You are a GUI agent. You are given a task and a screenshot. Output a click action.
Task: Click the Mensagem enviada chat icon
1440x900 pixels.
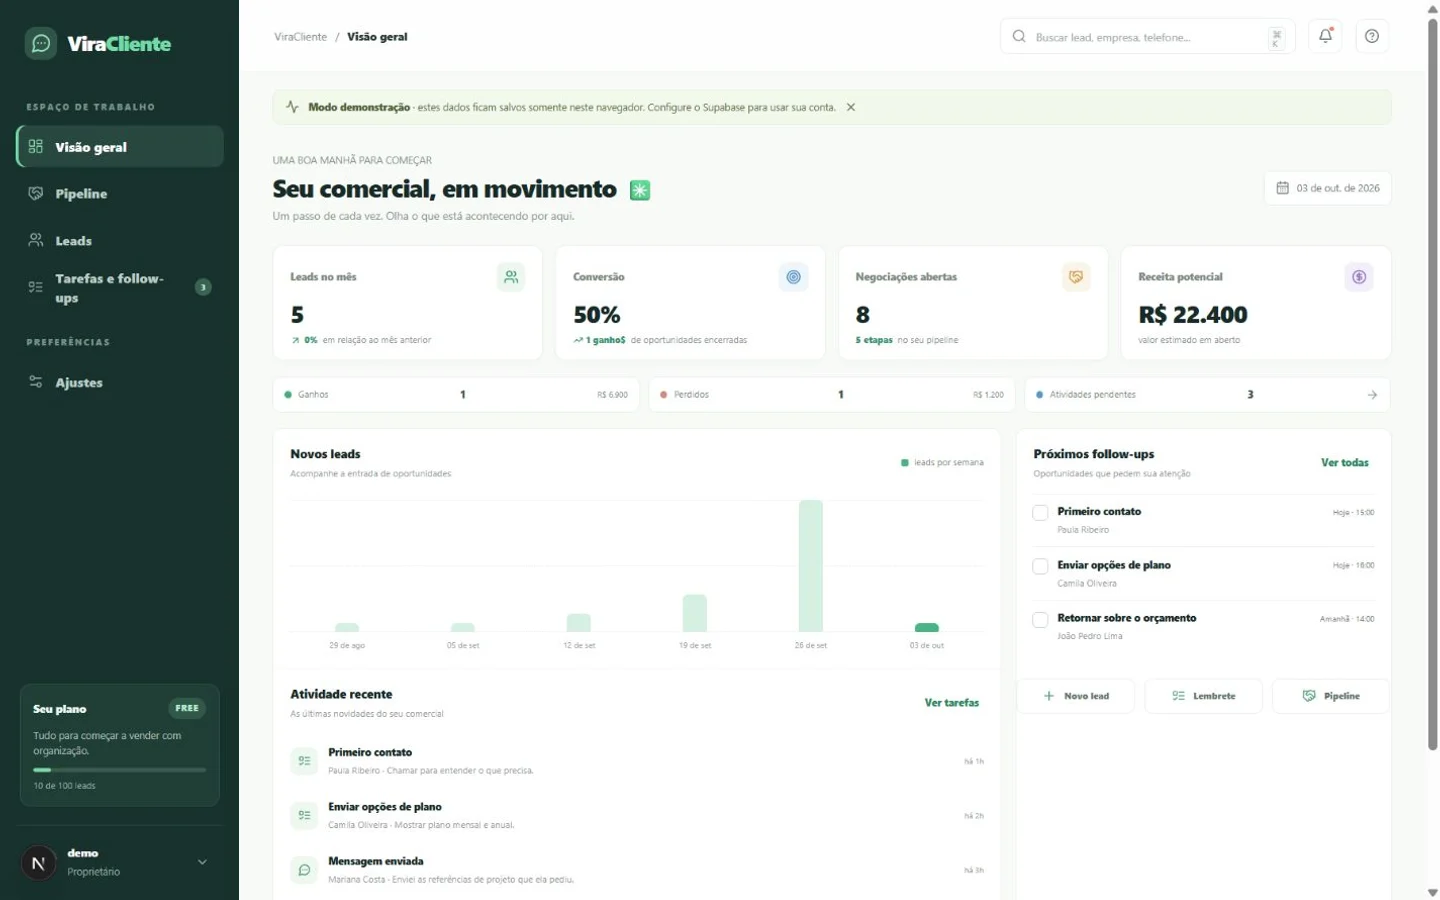pos(304,870)
